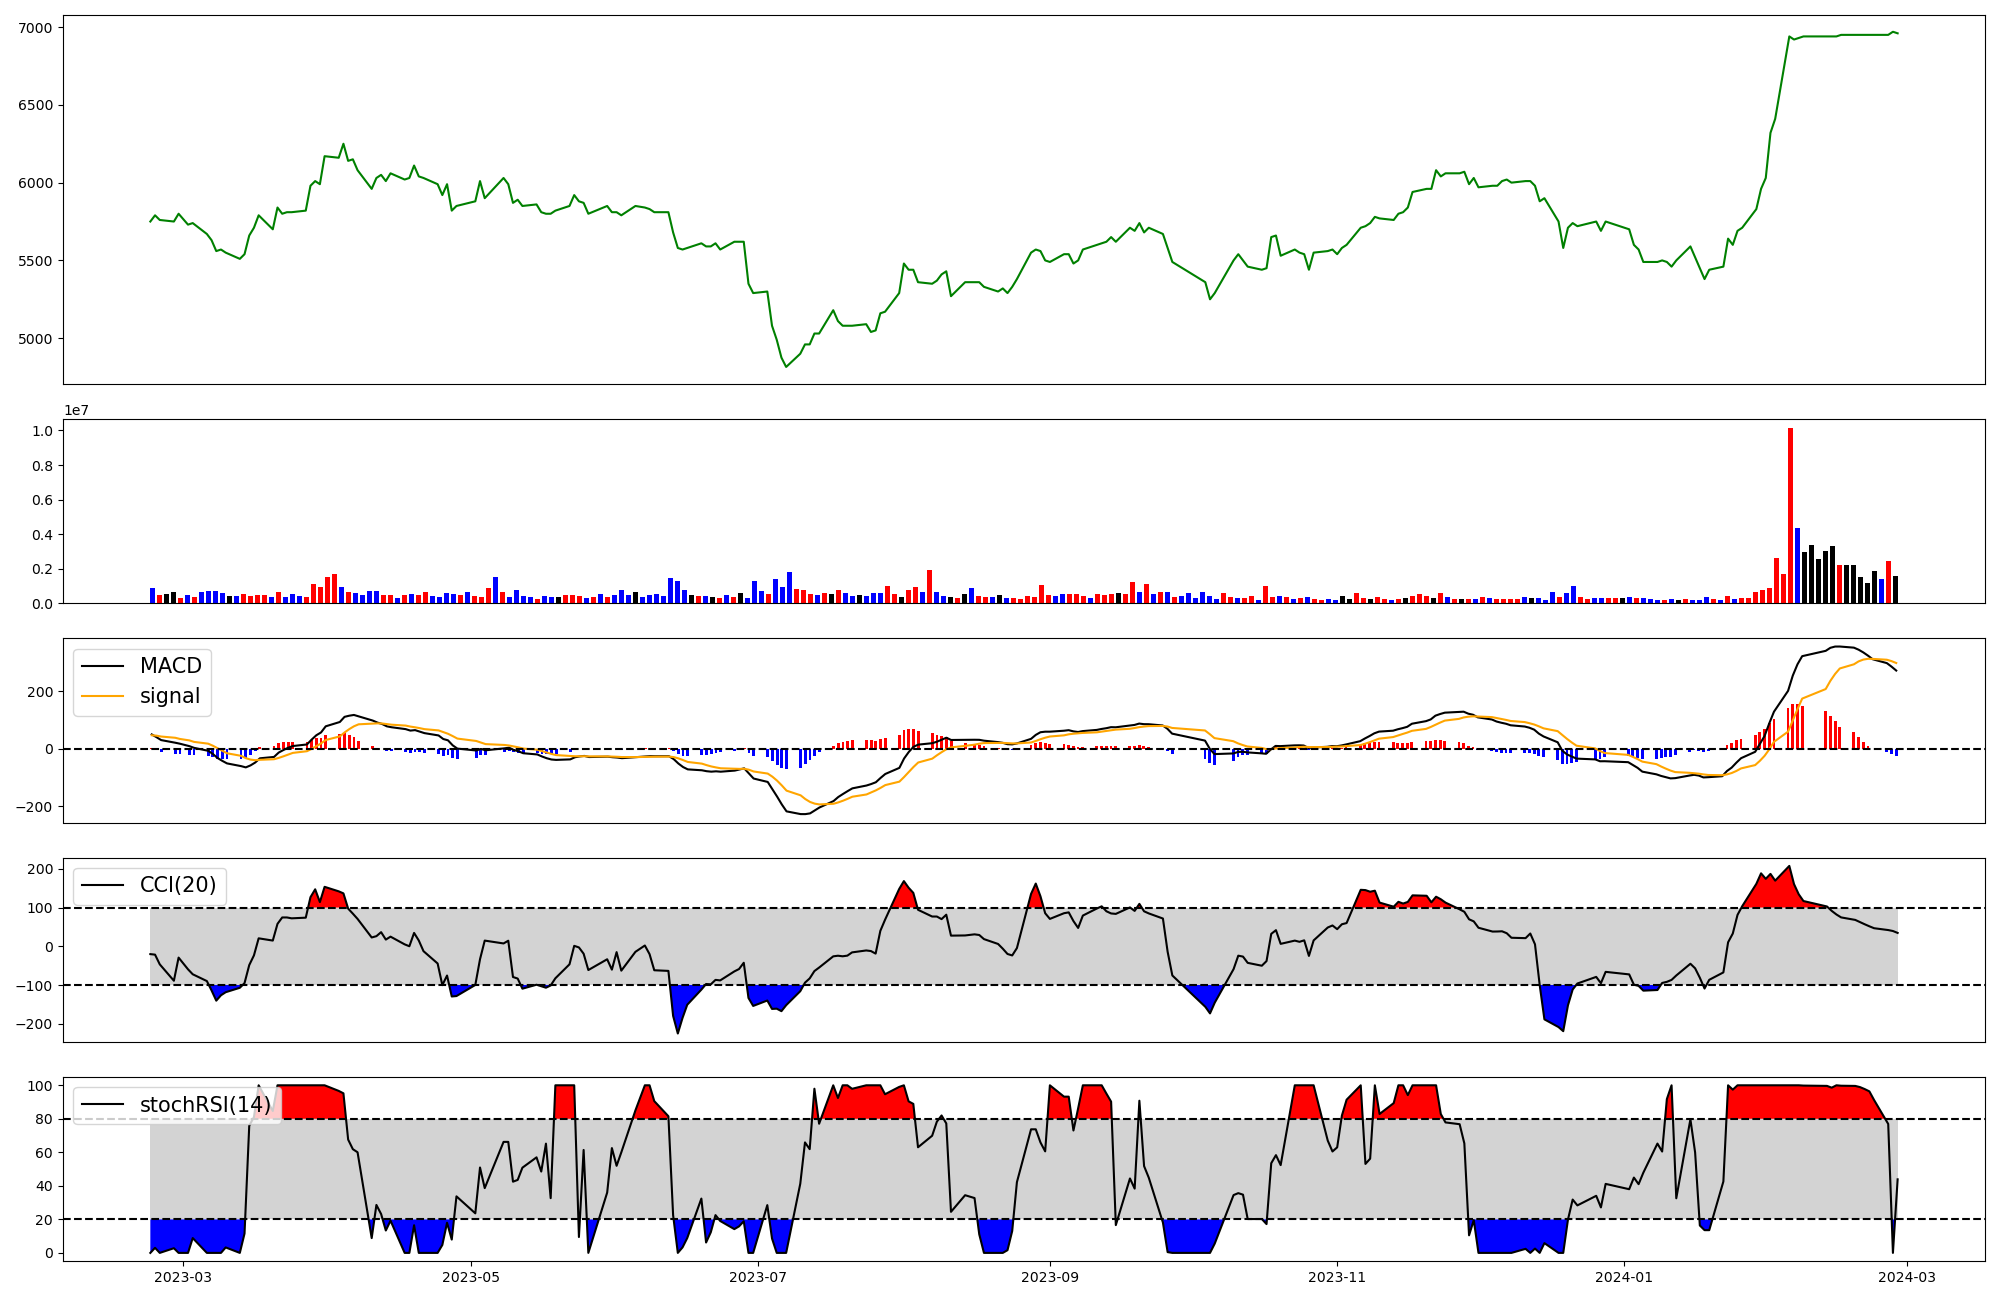Click the orange signal legend line
This screenshot has height=1300, width=2000.
[x=102, y=696]
